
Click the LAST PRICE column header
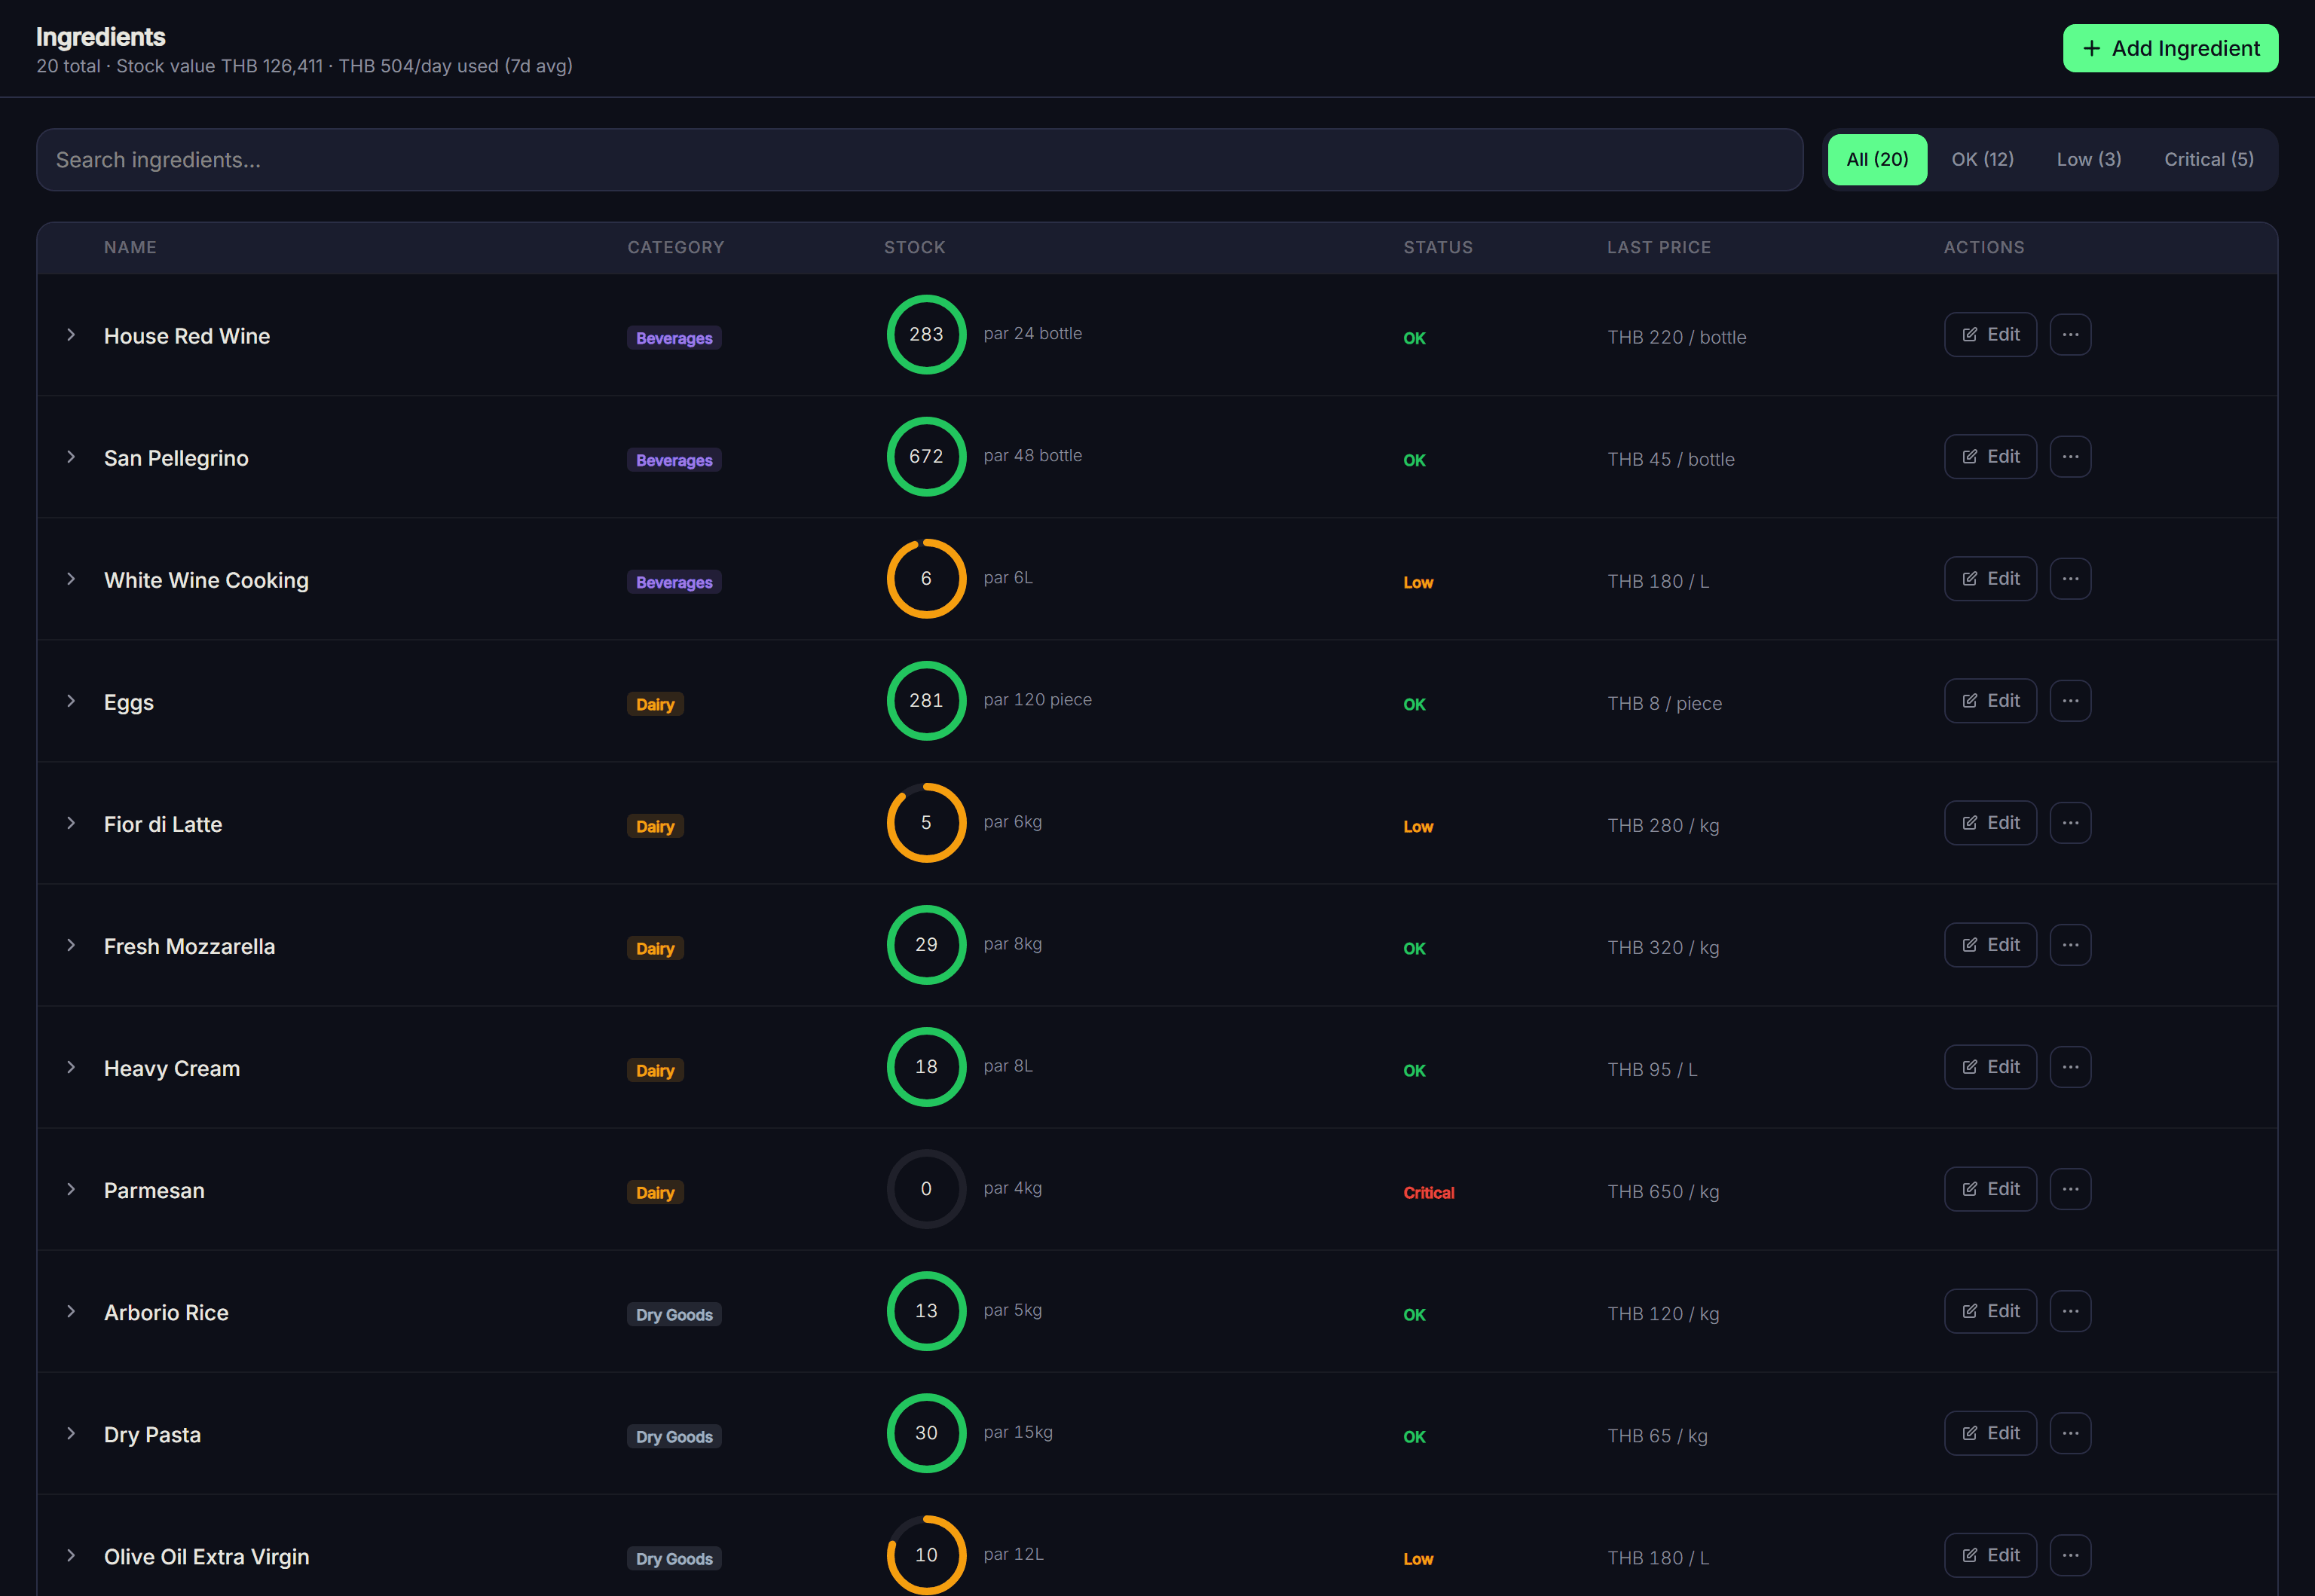click(x=1658, y=247)
